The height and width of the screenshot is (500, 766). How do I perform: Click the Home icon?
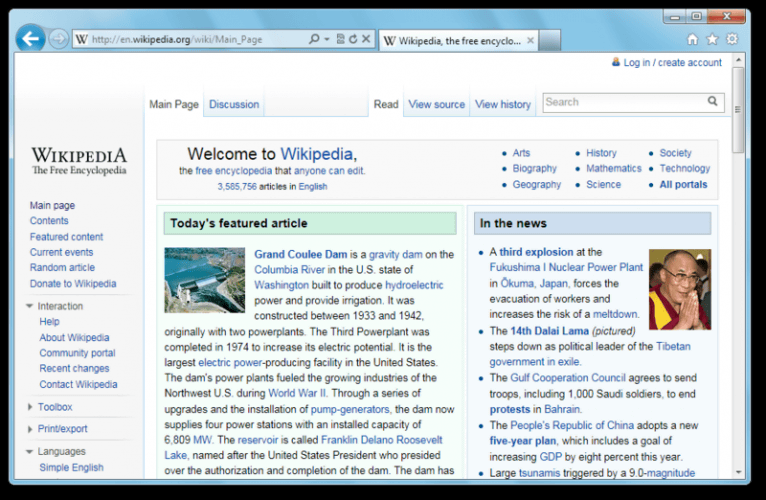692,39
